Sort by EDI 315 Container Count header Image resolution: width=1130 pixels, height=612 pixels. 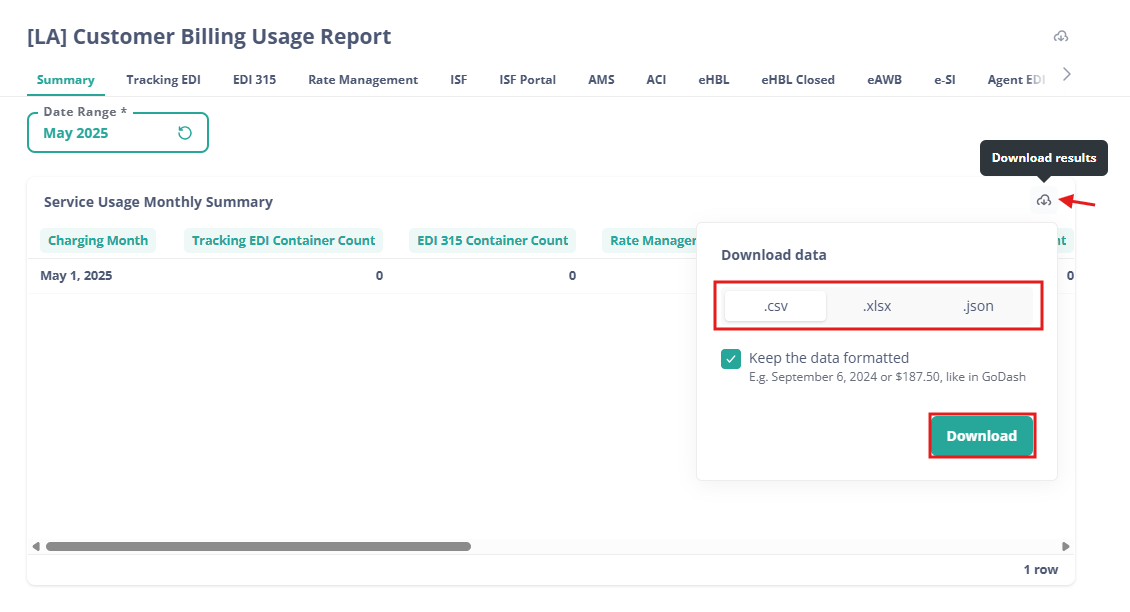pos(492,240)
